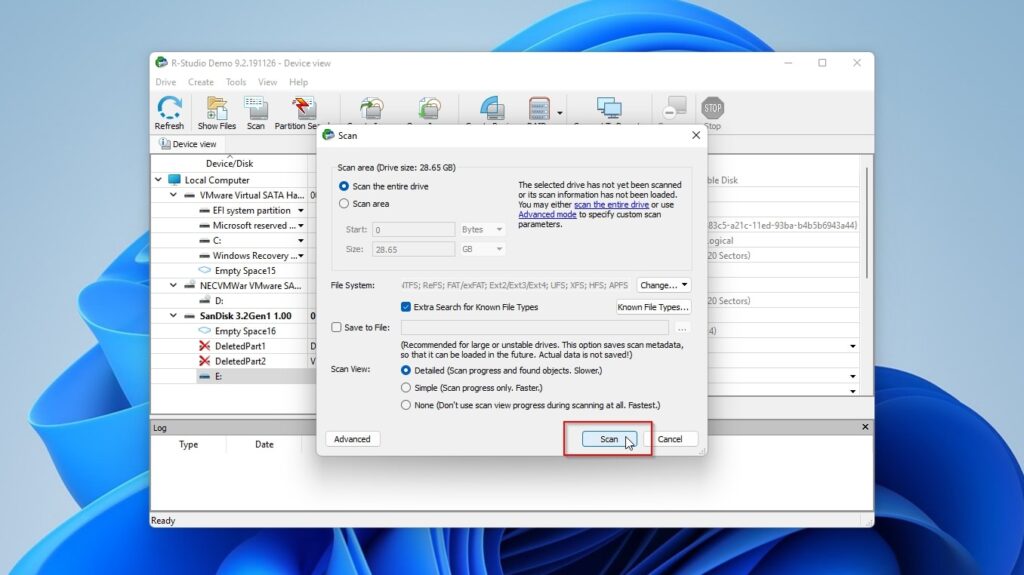
Task: Click the Save to File browse (...) button
Action: pyautogui.click(x=682, y=327)
